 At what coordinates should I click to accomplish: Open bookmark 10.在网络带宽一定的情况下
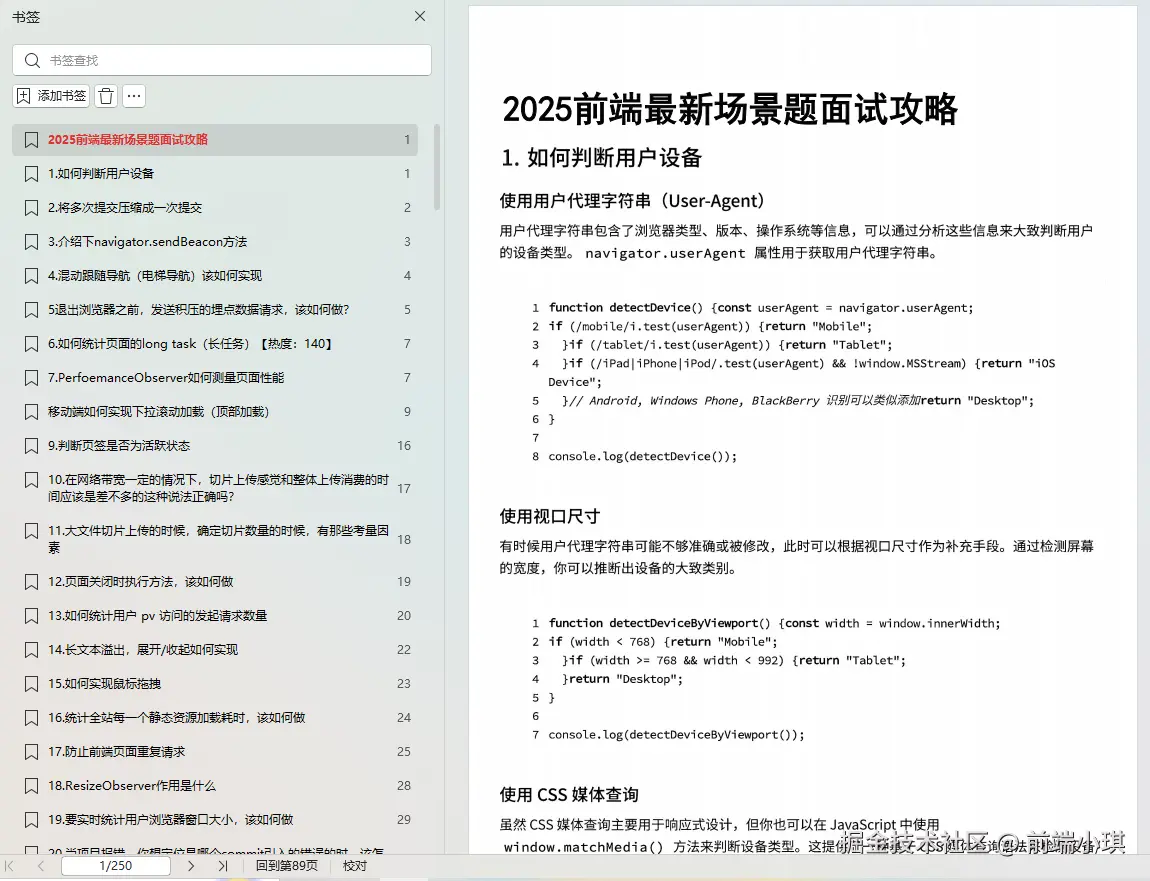click(x=215, y=488)
